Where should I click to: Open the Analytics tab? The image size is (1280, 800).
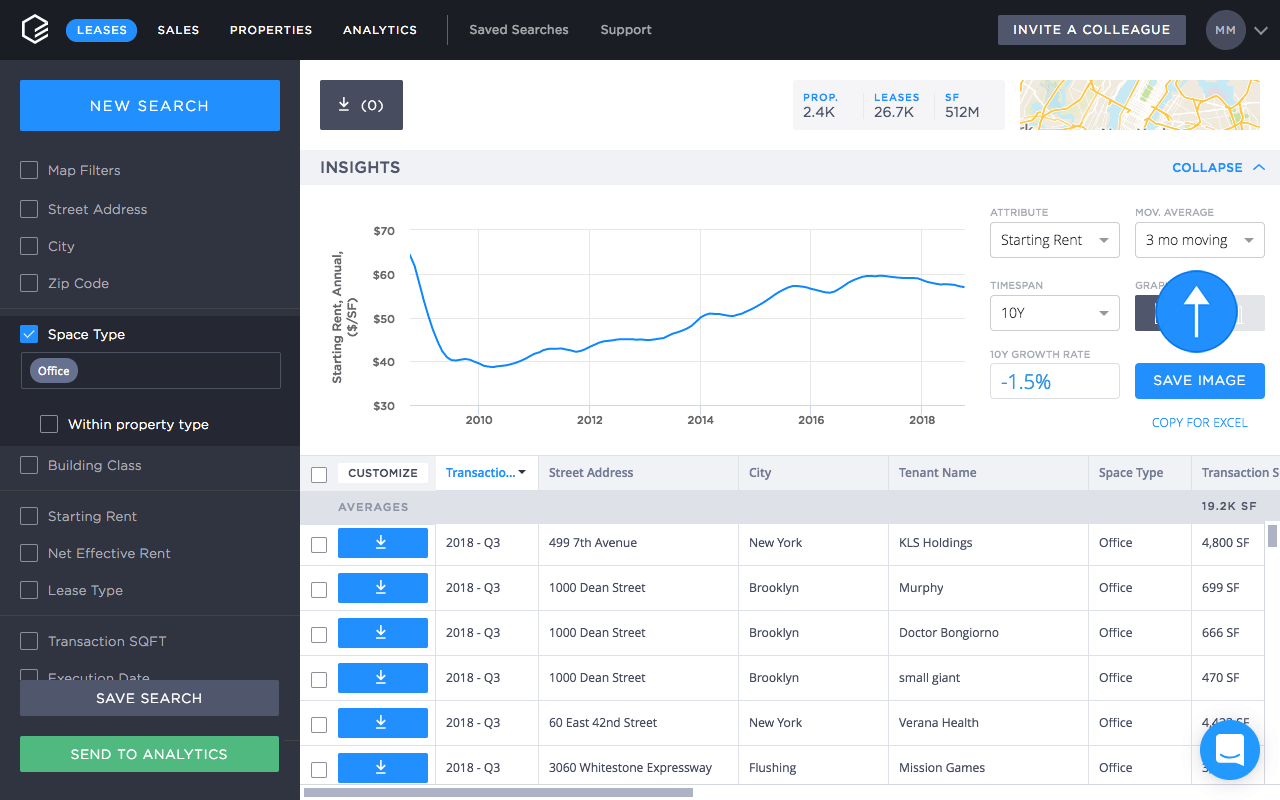380,30
